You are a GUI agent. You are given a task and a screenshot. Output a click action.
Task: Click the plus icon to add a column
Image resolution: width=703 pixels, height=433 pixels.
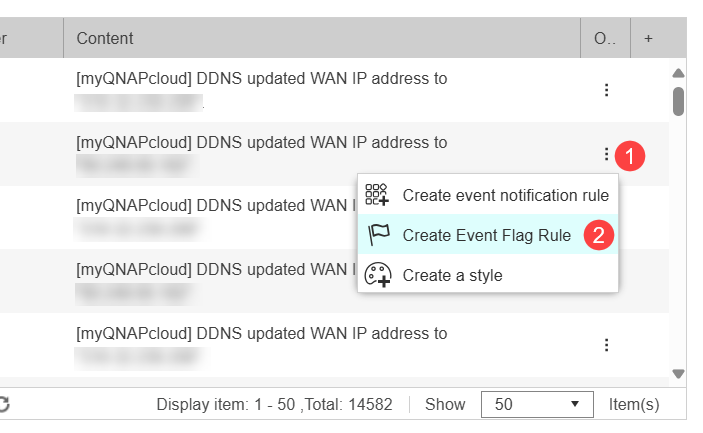pyautogui.click(x=648, y=38)
